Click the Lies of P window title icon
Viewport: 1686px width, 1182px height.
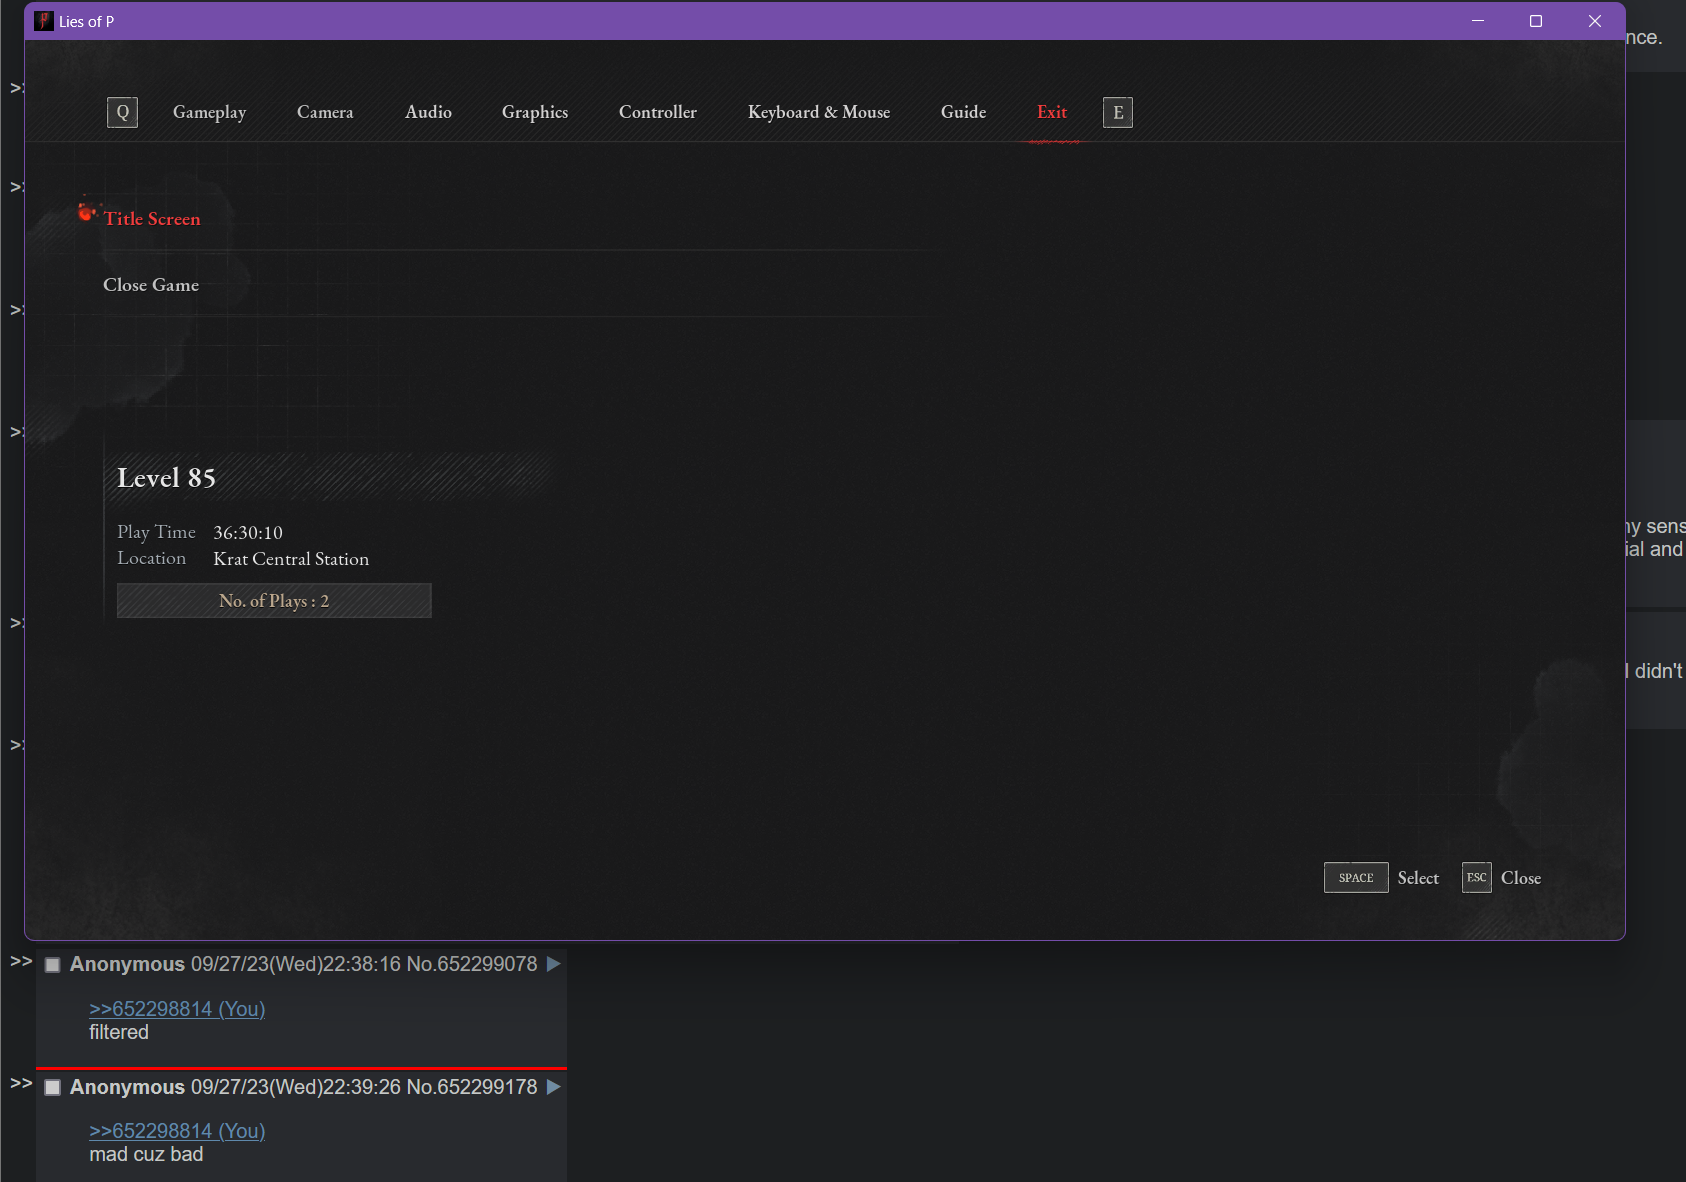43,21
